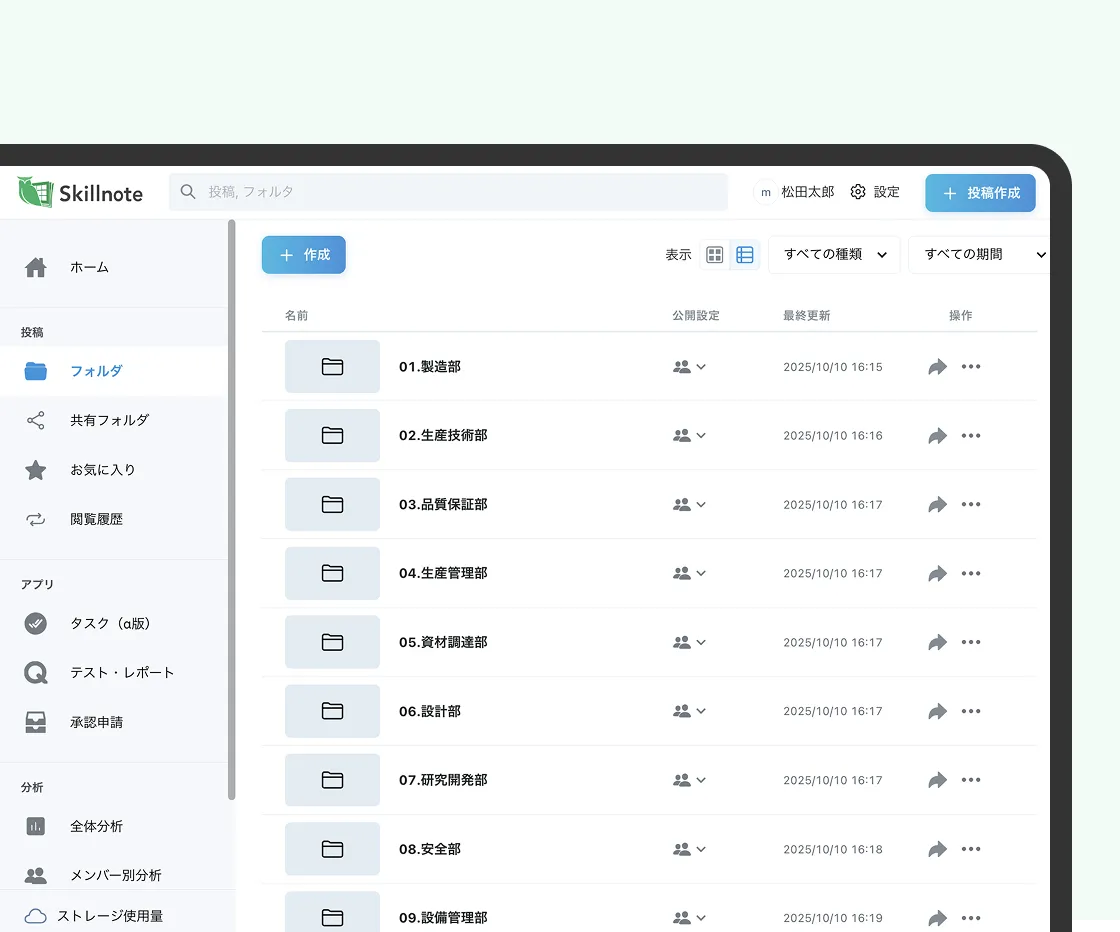
Task: Click the タスク checkmark icon
Action: click(36, 623)
